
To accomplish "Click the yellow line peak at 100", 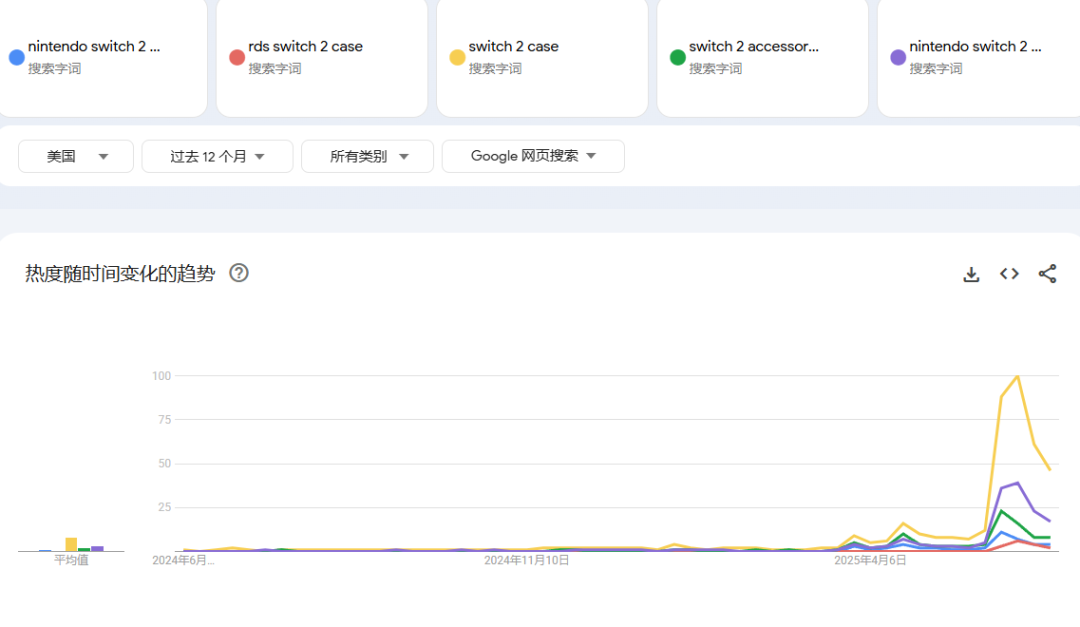I will 1017,376.
